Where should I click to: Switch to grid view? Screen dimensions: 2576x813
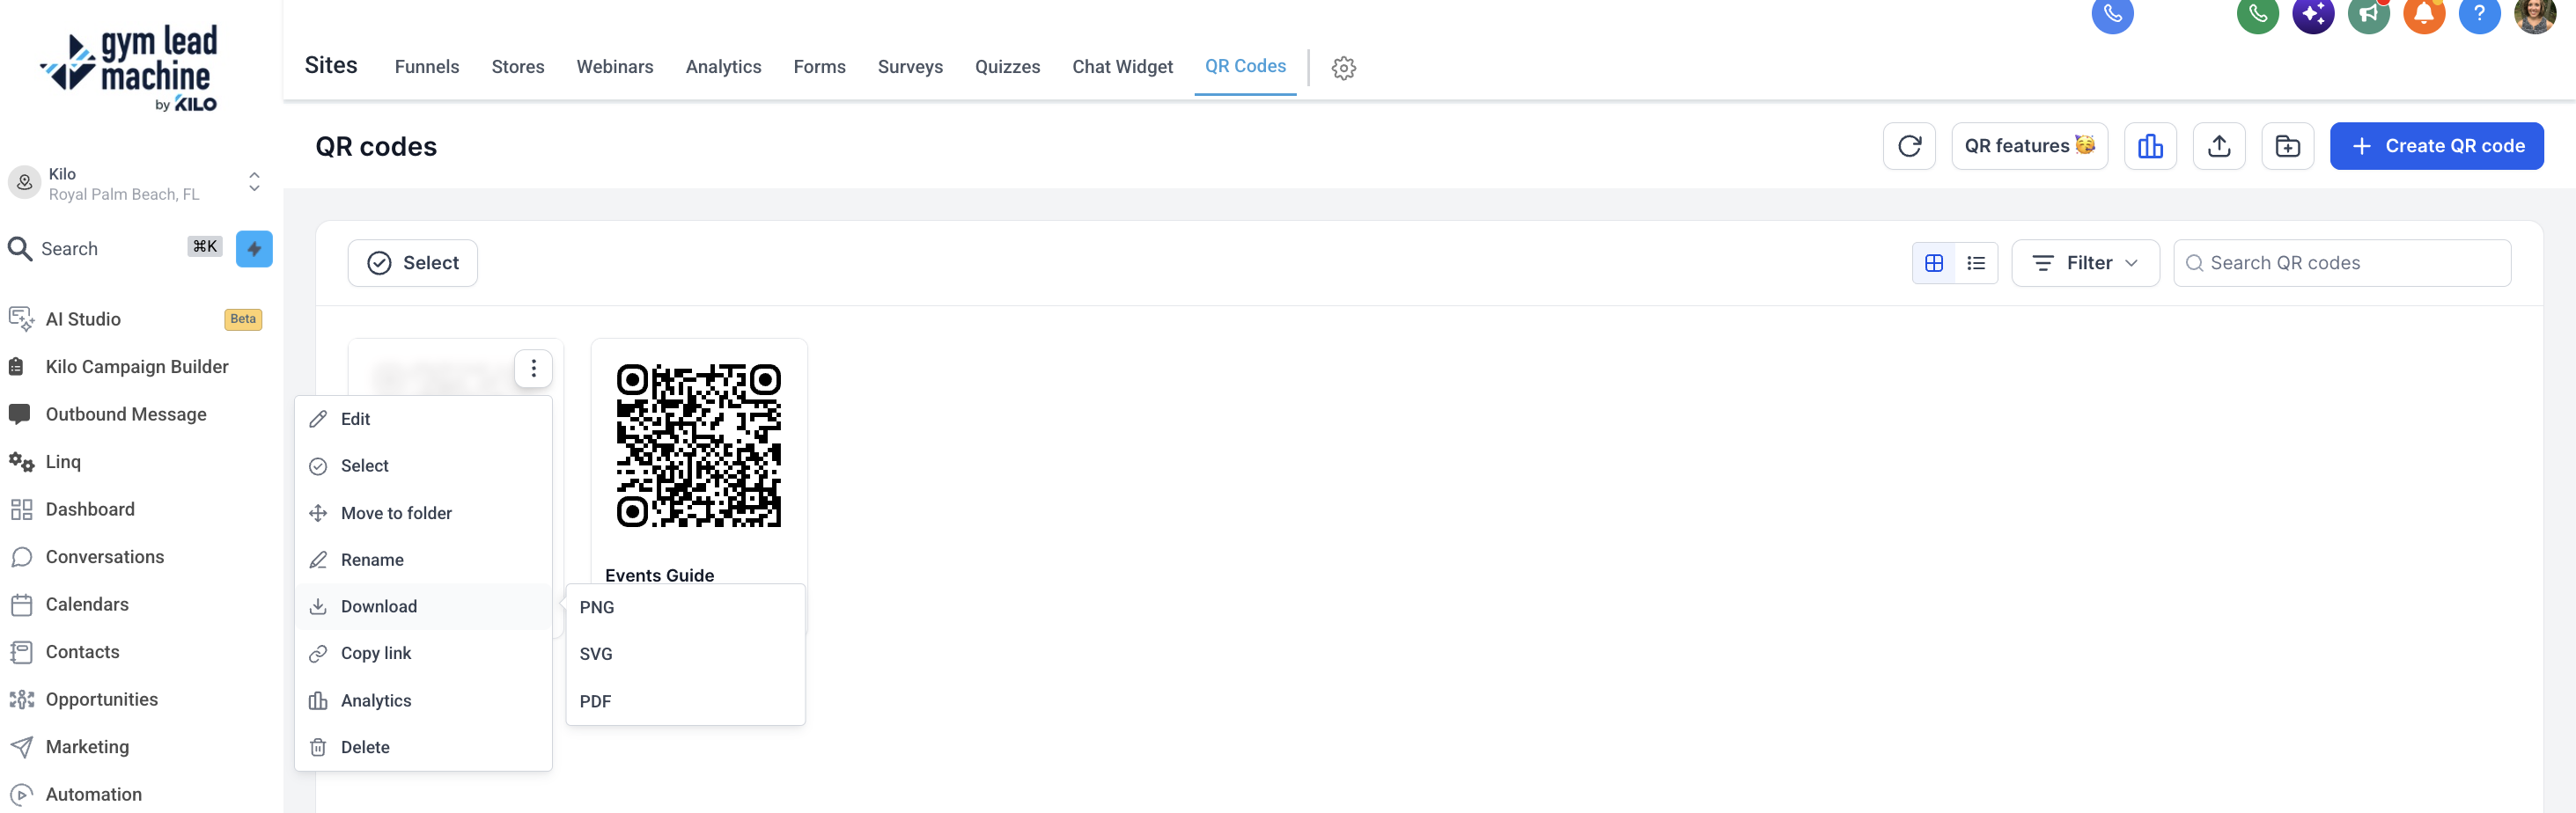[x=1933, y=263]
